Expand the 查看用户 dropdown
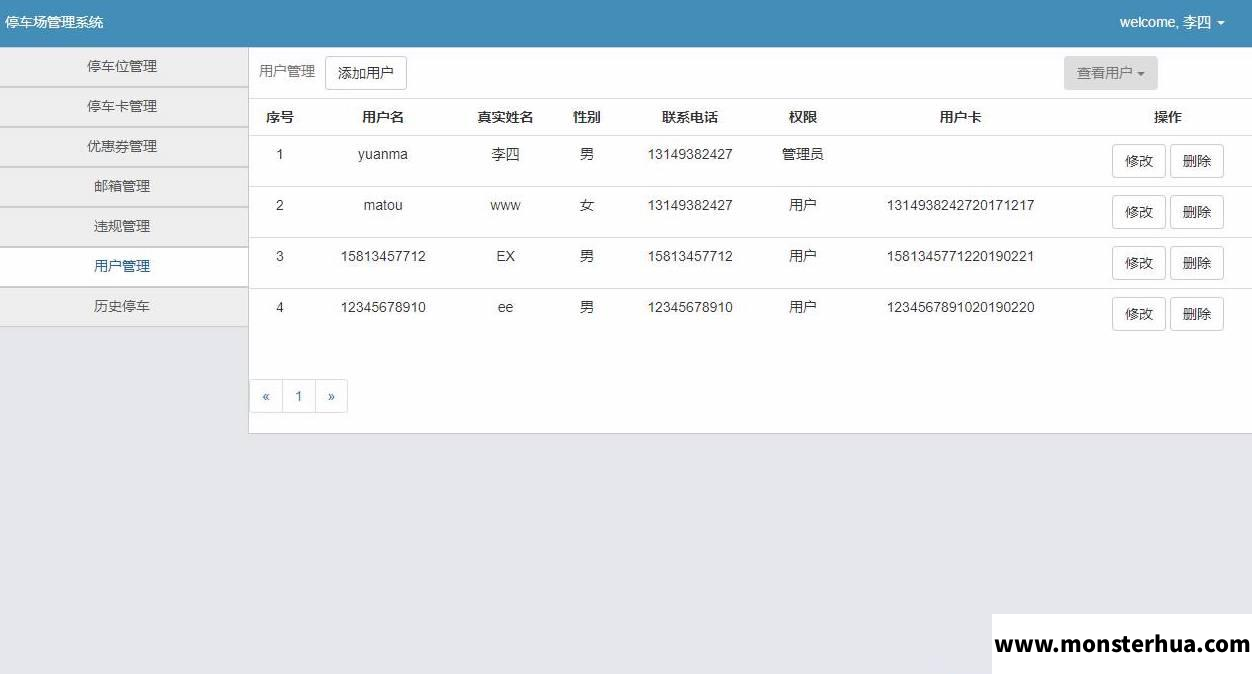The width and height of the screenshot is (1252, 674). (1110, 73)
